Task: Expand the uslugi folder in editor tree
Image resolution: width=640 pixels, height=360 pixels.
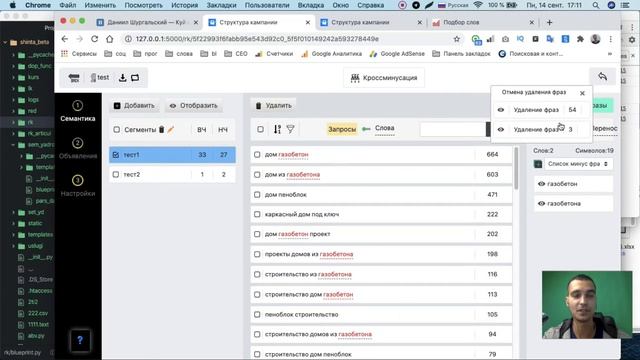Action: click(14, 246)
